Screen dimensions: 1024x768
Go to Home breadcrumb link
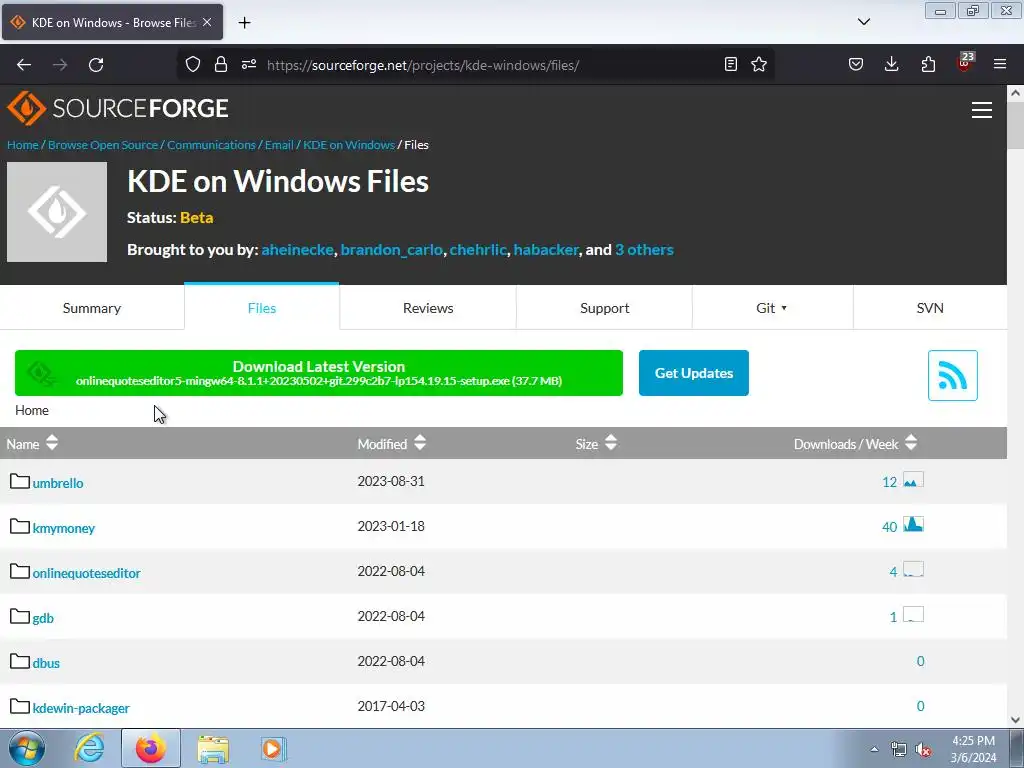click(x=23, y=145)
